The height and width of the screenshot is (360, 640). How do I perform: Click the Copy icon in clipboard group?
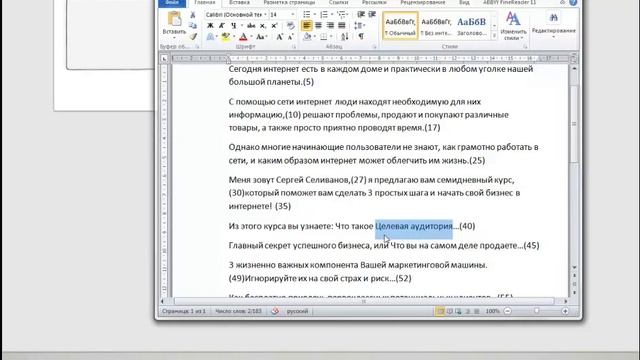click(x=193, y=26)
